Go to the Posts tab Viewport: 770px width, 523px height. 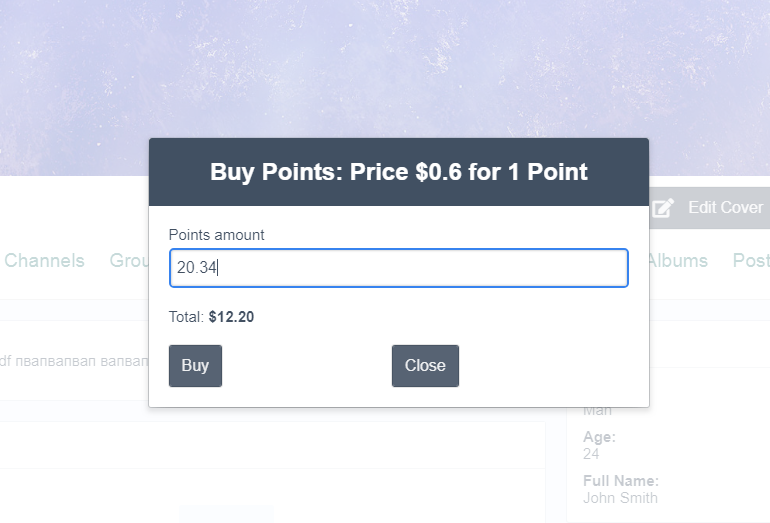tap(751, 261)
